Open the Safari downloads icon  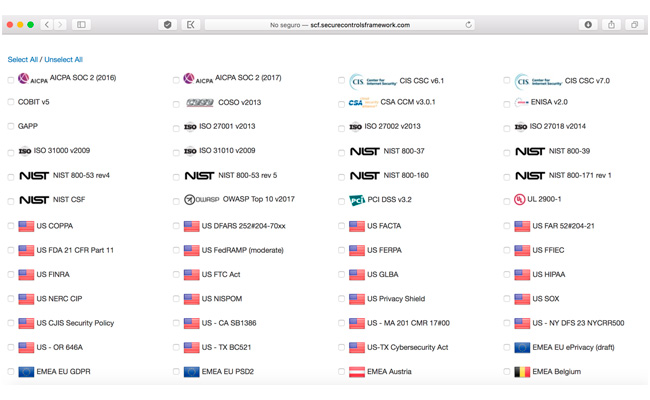(588, 25)
